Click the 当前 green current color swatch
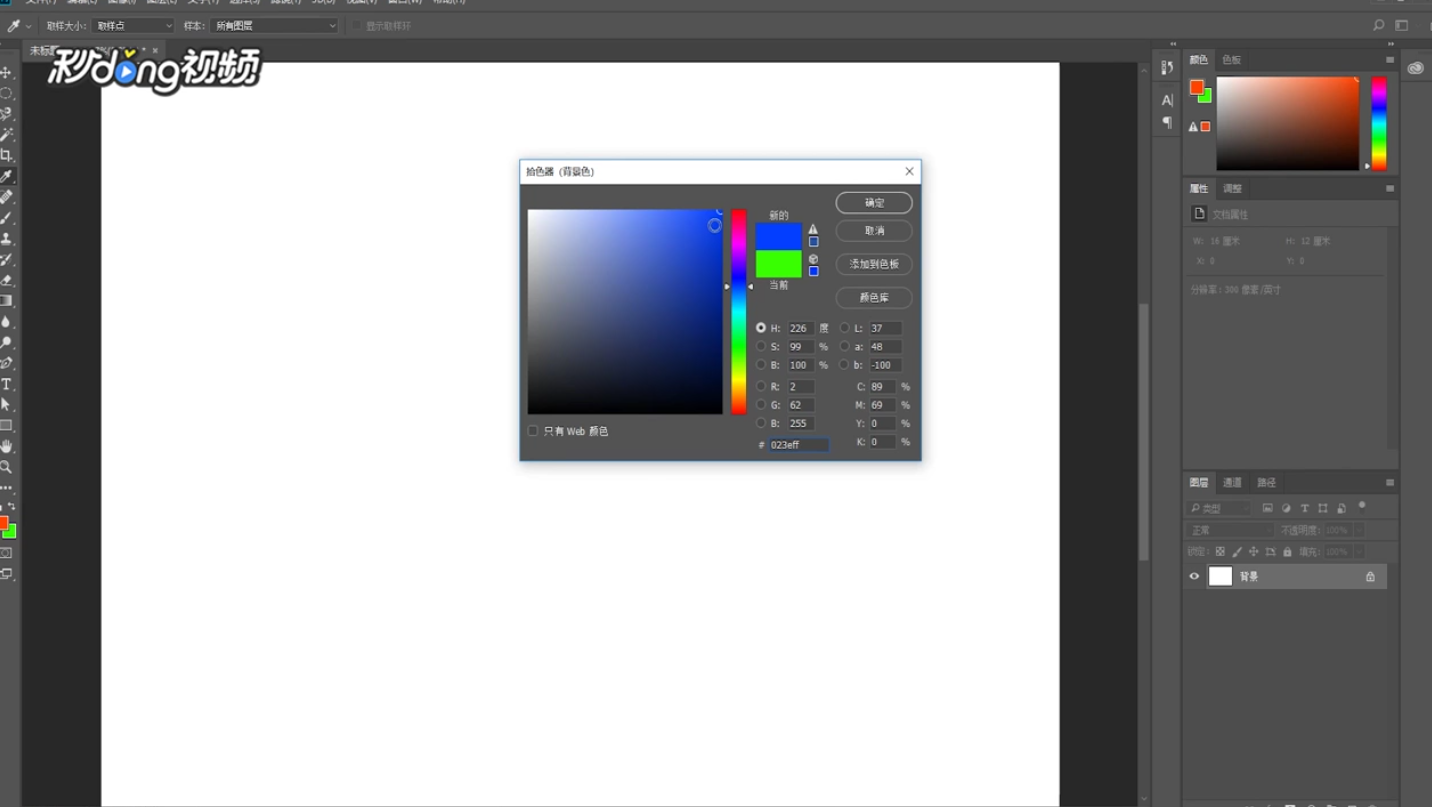Image resolution: width=1432 pixels, height=807 pixels. coord(778,264)
